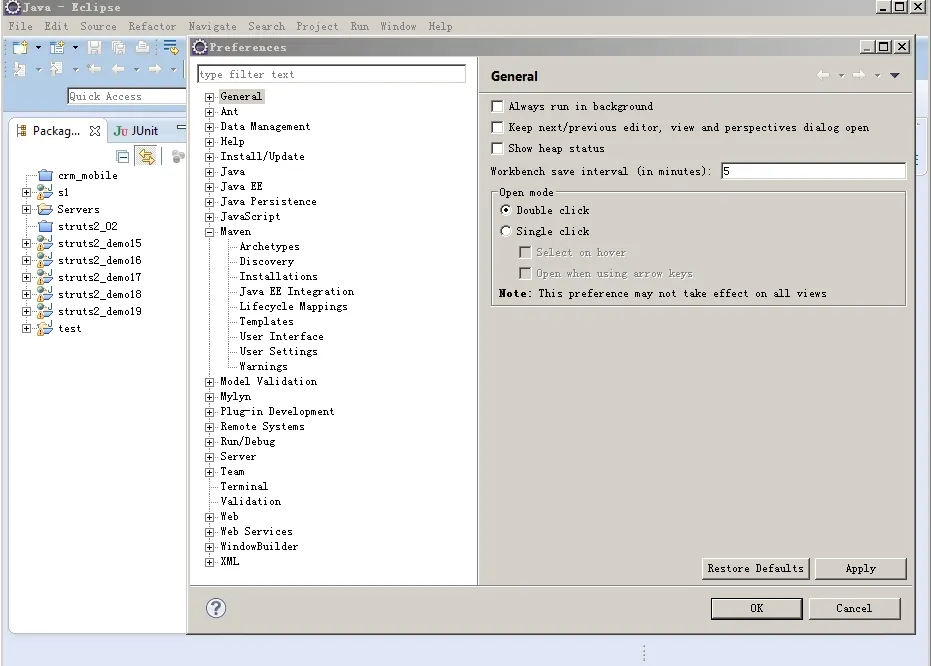This screenshot has height=666, width=931.
Task: Select Single click open mode
Action: click(x=506, y=231)
